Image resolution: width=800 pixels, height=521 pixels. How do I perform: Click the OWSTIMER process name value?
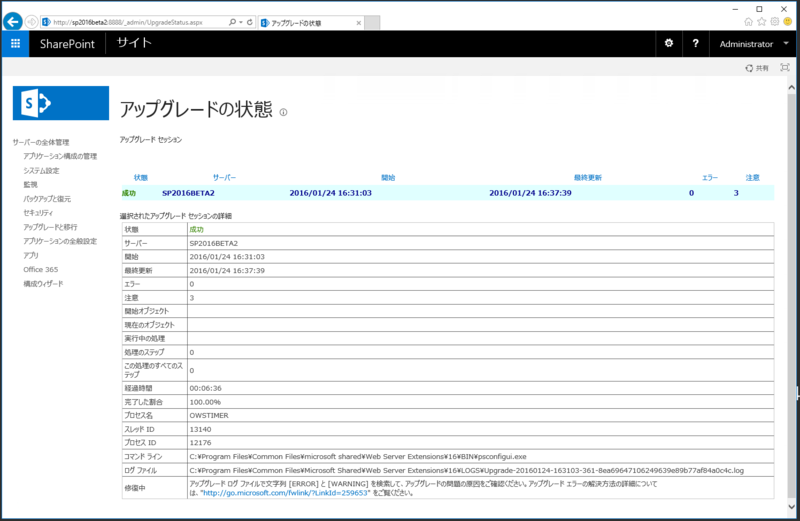(x=209, y=415)
